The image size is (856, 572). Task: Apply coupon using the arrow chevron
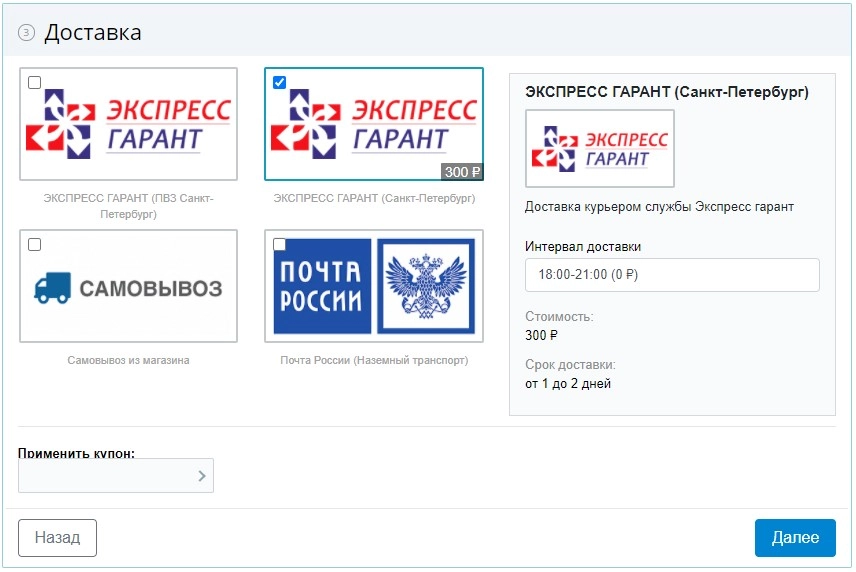click(201, 476)
